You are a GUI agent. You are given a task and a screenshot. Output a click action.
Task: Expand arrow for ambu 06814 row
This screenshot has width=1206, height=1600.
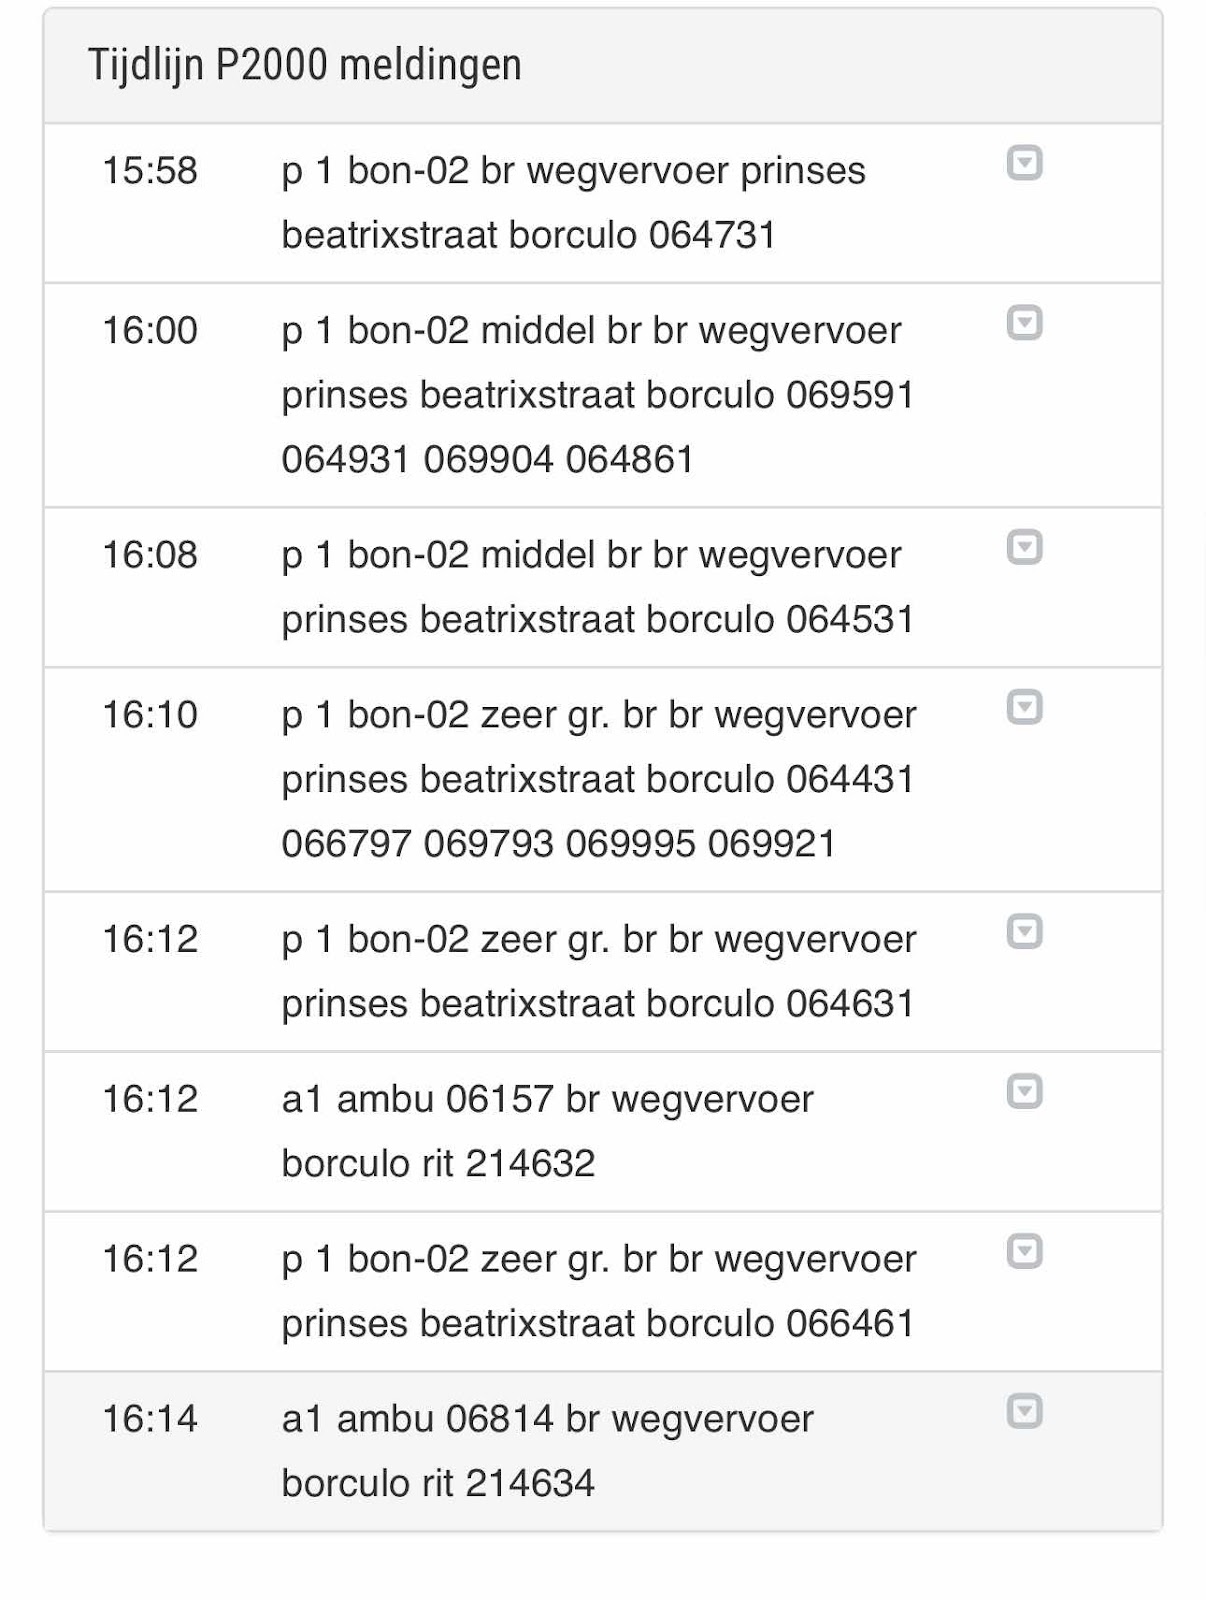tap(1024, 1410)
